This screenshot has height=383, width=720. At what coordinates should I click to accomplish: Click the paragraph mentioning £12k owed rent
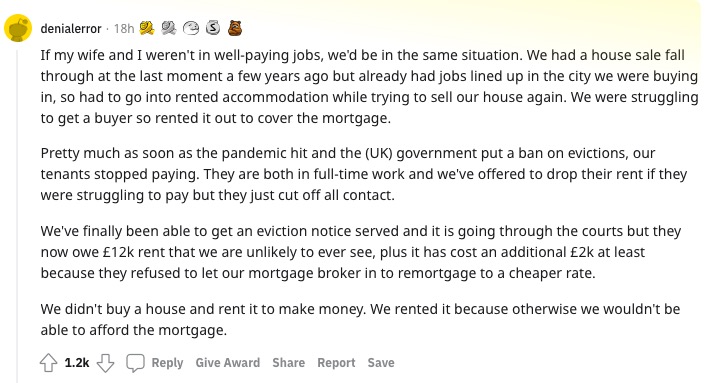[x=361, y=252]
